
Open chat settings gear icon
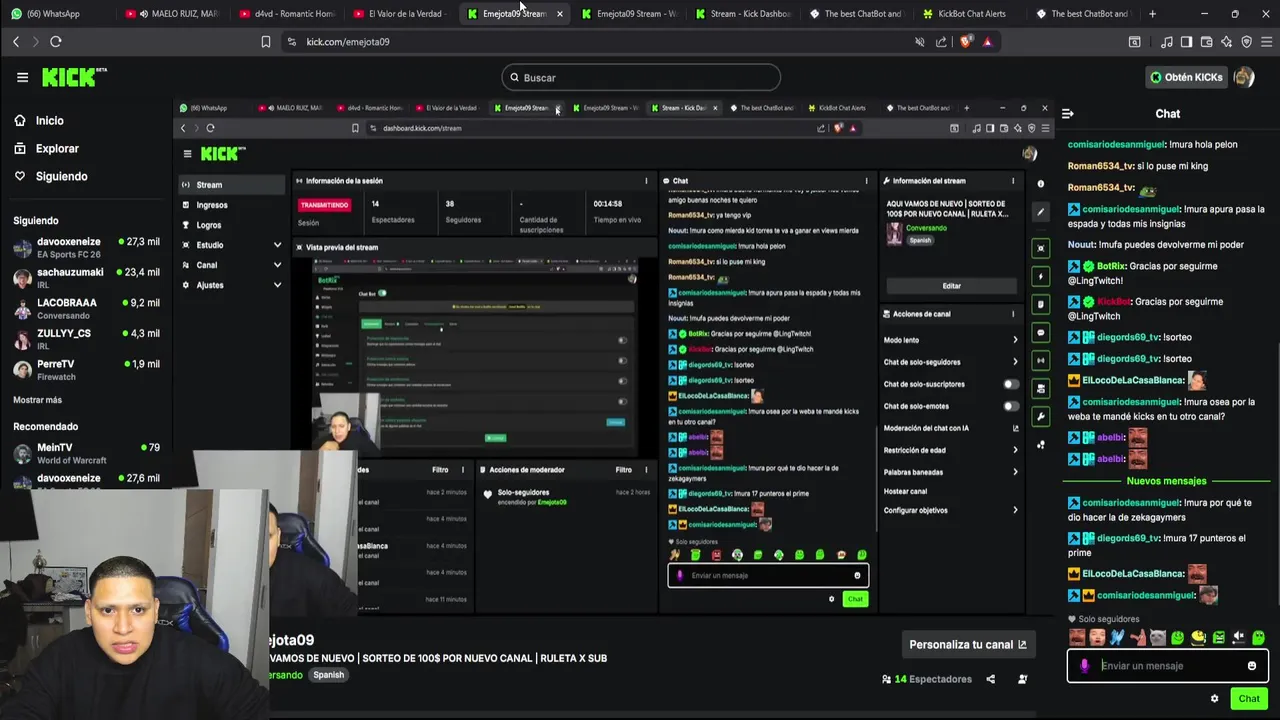tap(1215, 699)
